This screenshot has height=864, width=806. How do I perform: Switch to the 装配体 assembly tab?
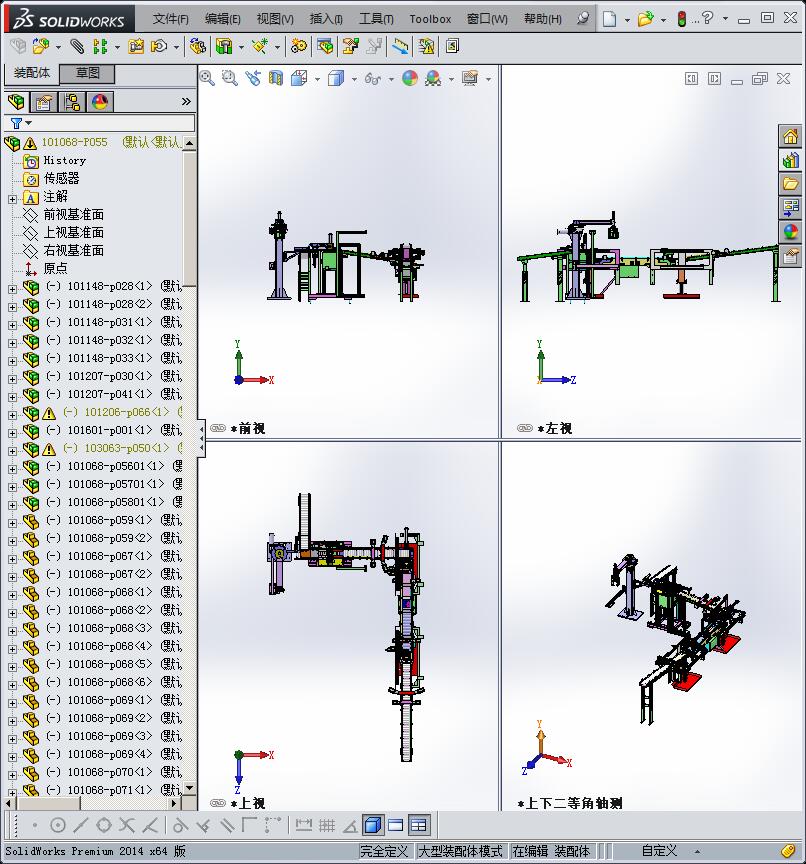pyautogui.click(x=31, y=73)
